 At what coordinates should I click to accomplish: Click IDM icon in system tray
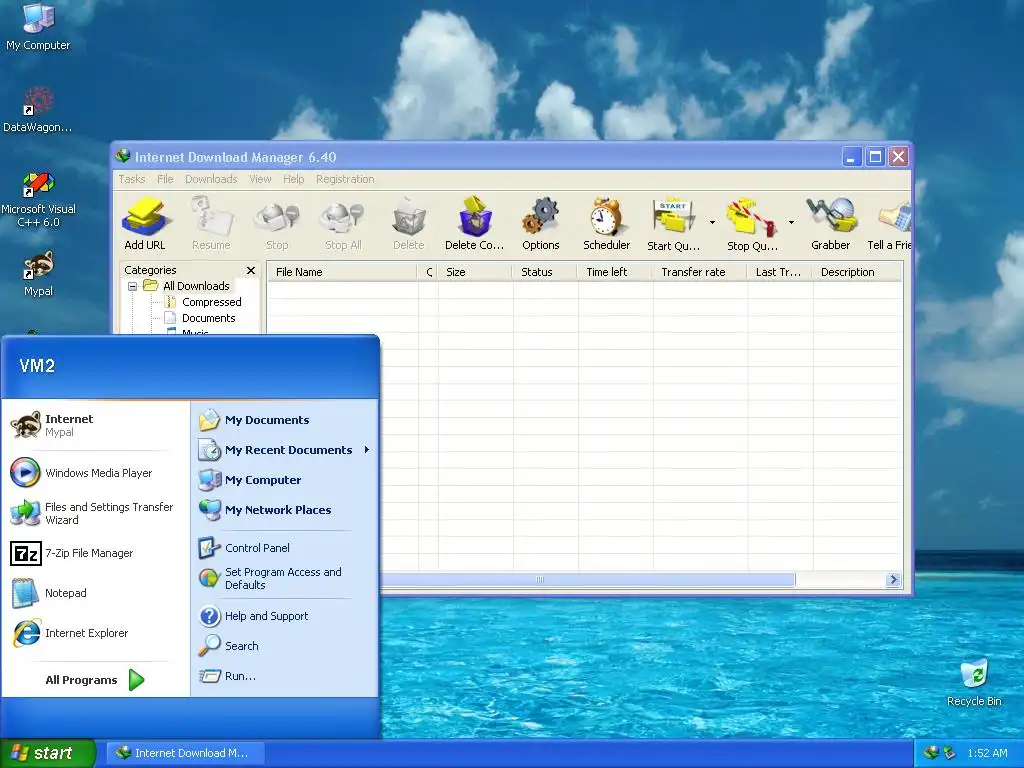[931, 753]
